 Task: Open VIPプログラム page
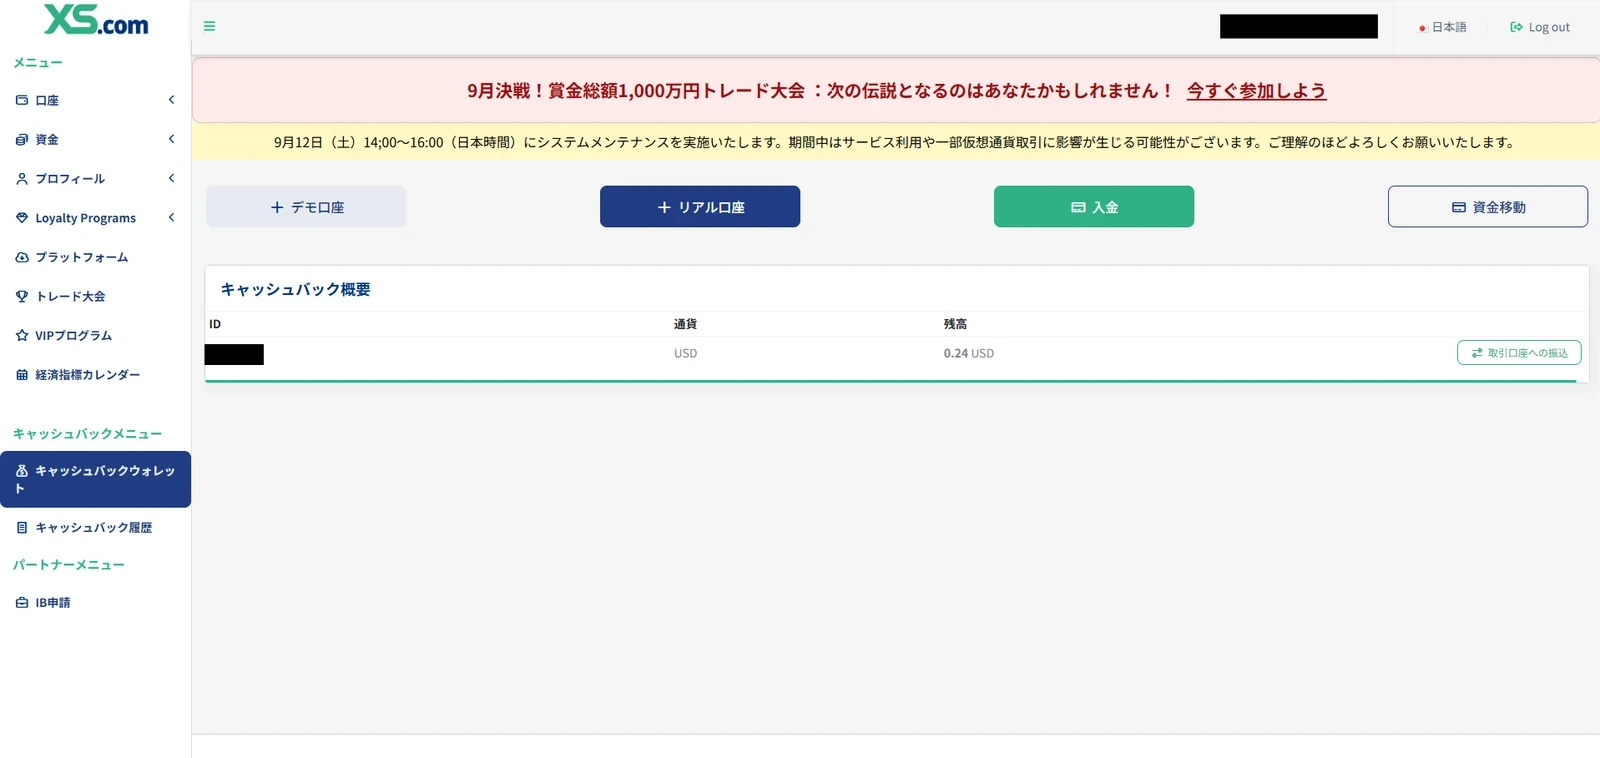coord(95,335)
